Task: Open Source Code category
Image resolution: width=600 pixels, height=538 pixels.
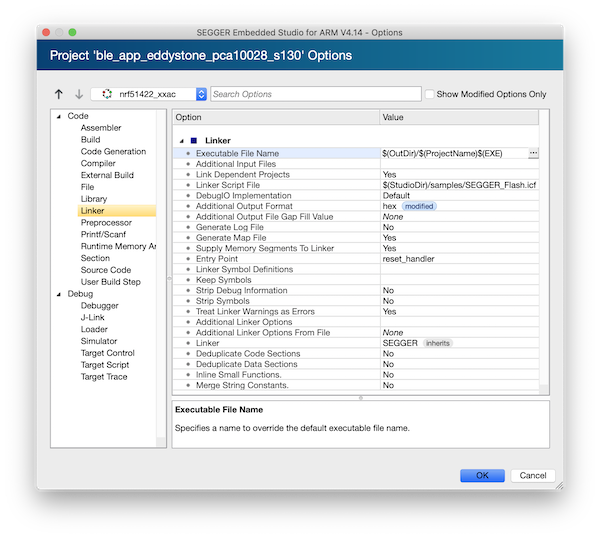Action: (106, 270)
